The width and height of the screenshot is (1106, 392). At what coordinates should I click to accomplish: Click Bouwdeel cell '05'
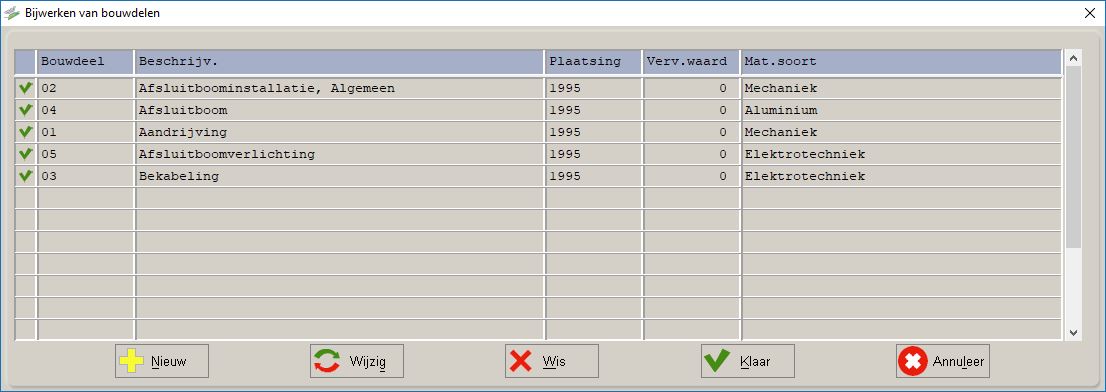(85, 154)
